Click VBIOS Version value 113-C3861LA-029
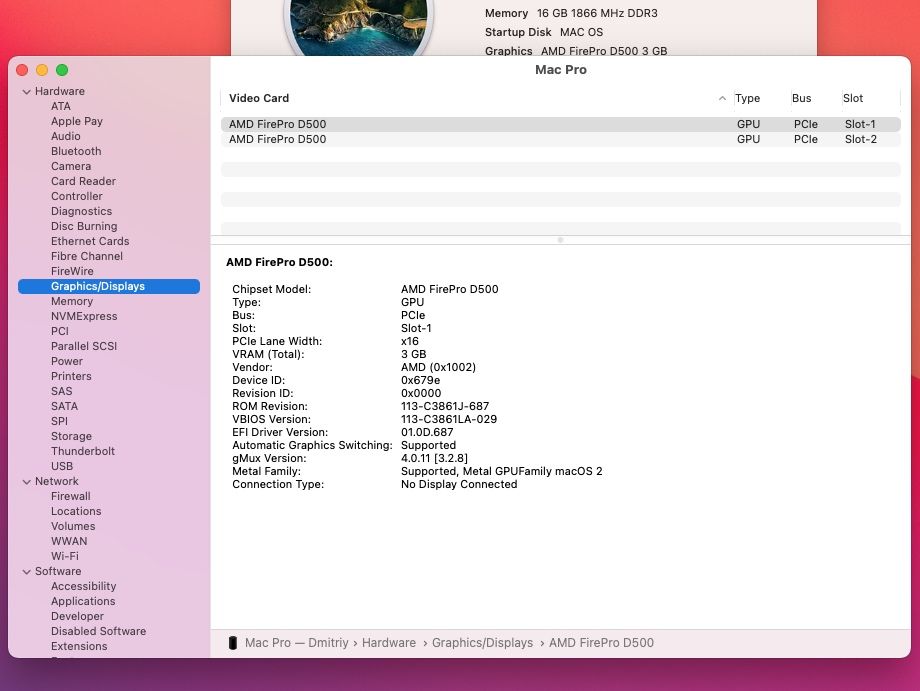920x691 pixels. pos(449,419)
